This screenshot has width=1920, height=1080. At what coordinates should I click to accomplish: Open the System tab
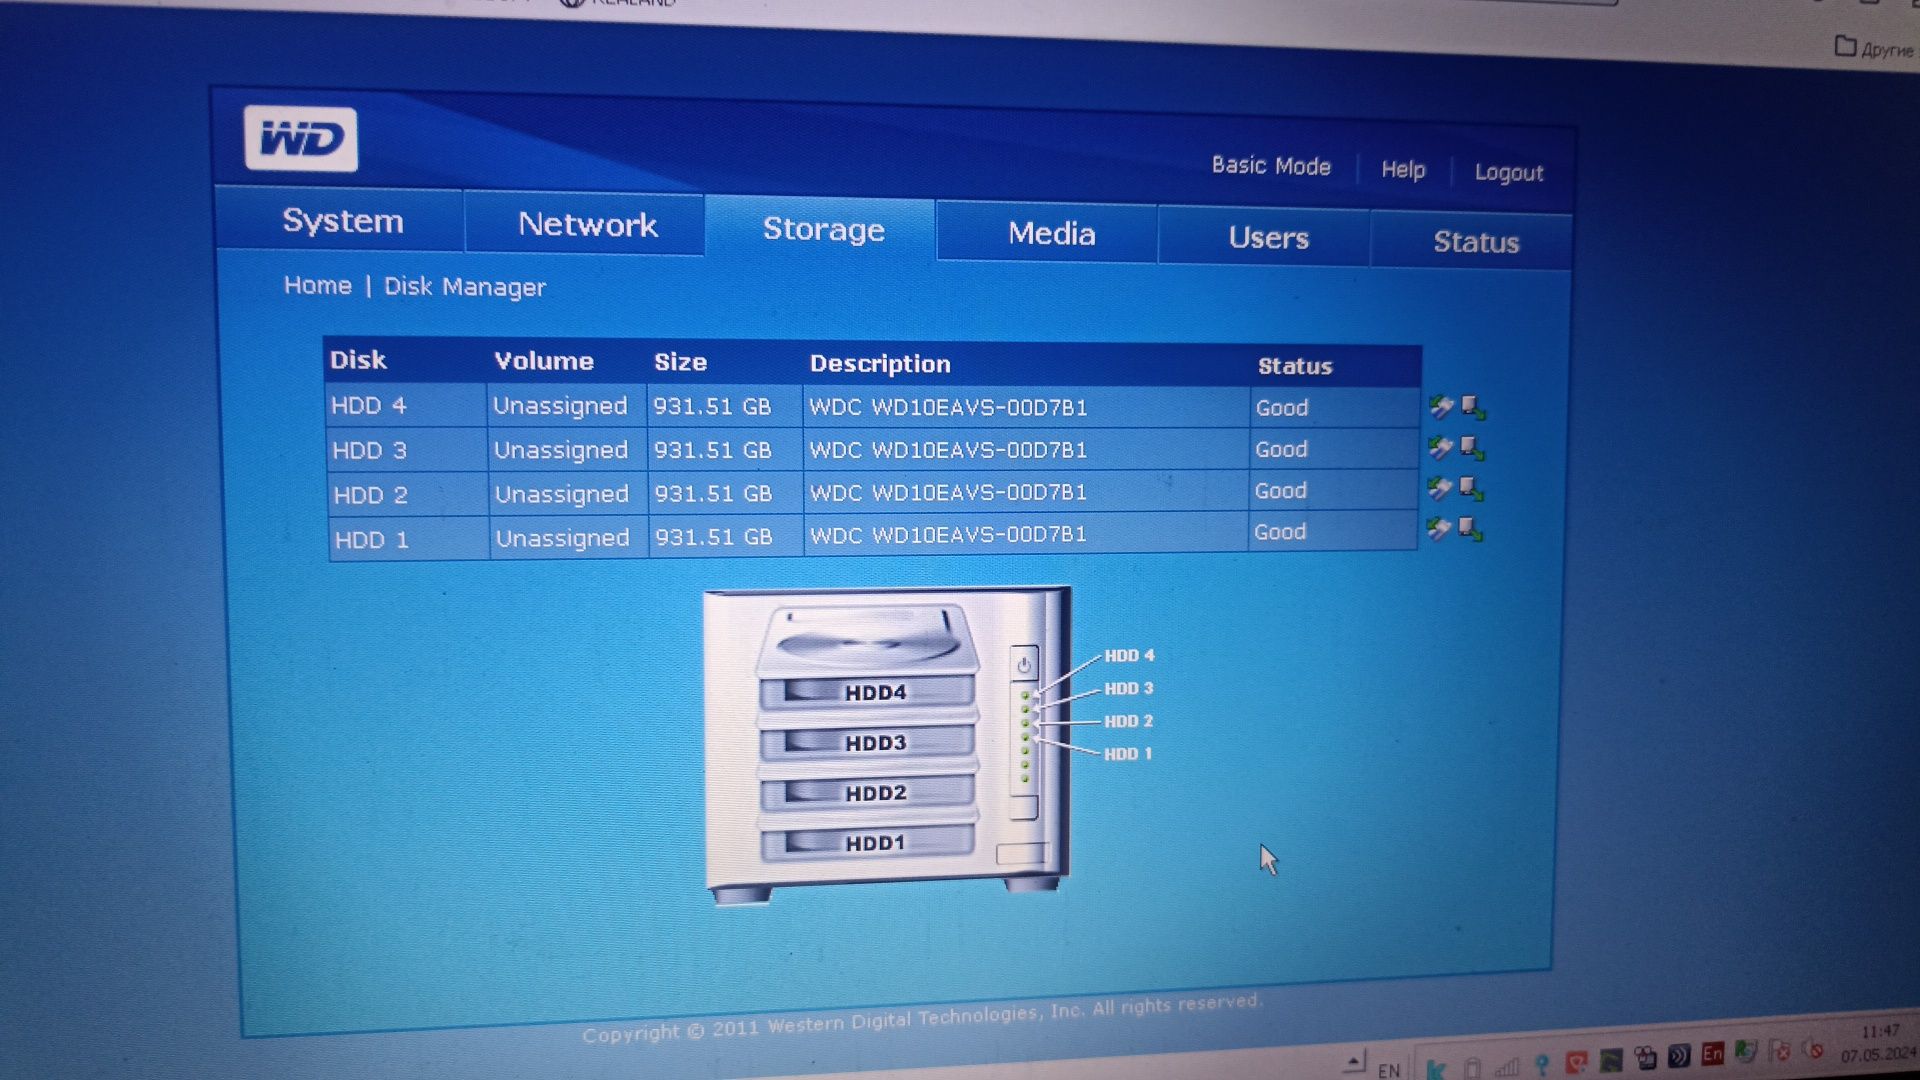(342, 220)
